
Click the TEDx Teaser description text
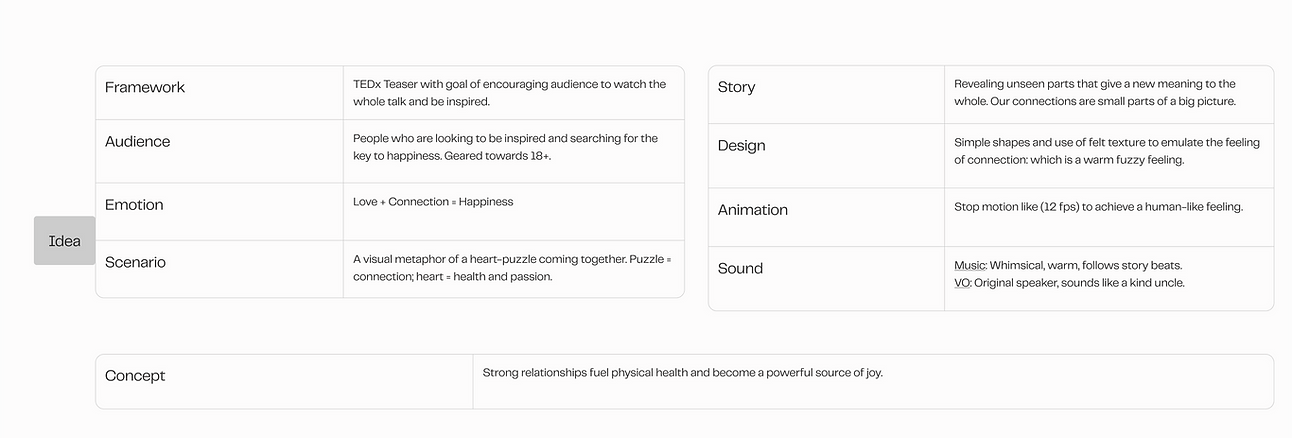[509, 93]
